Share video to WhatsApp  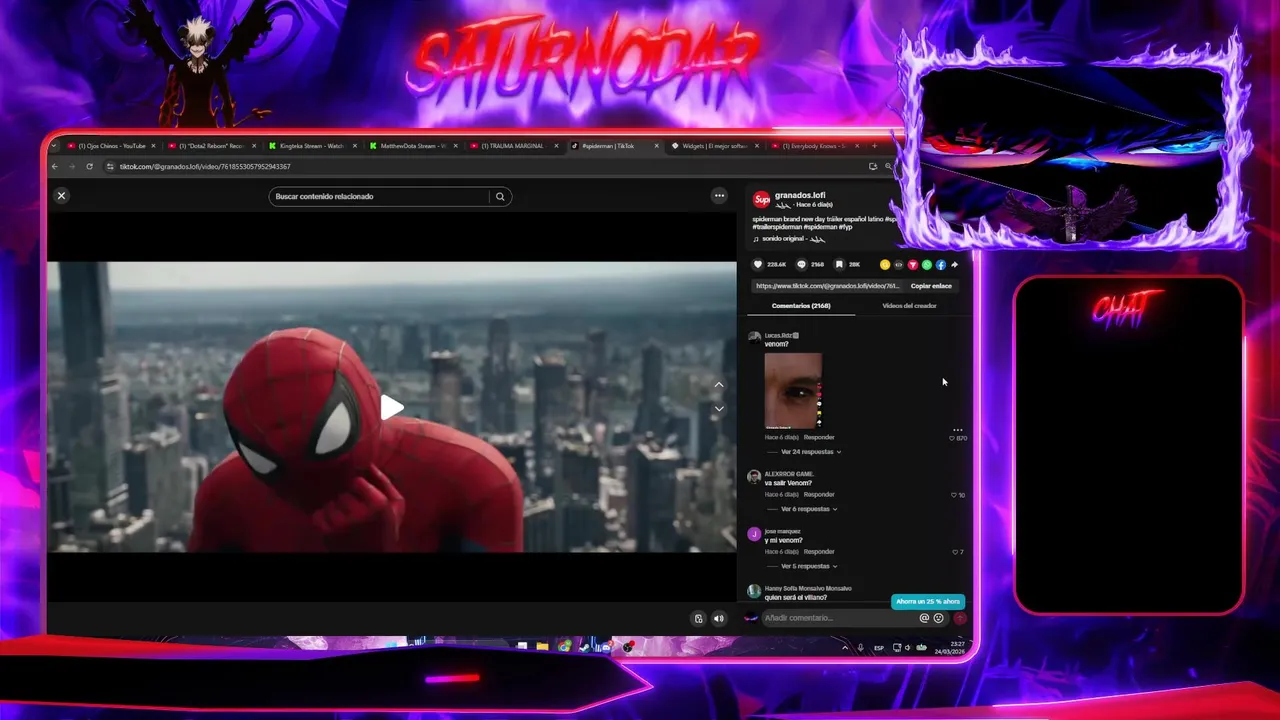(927, 264)
